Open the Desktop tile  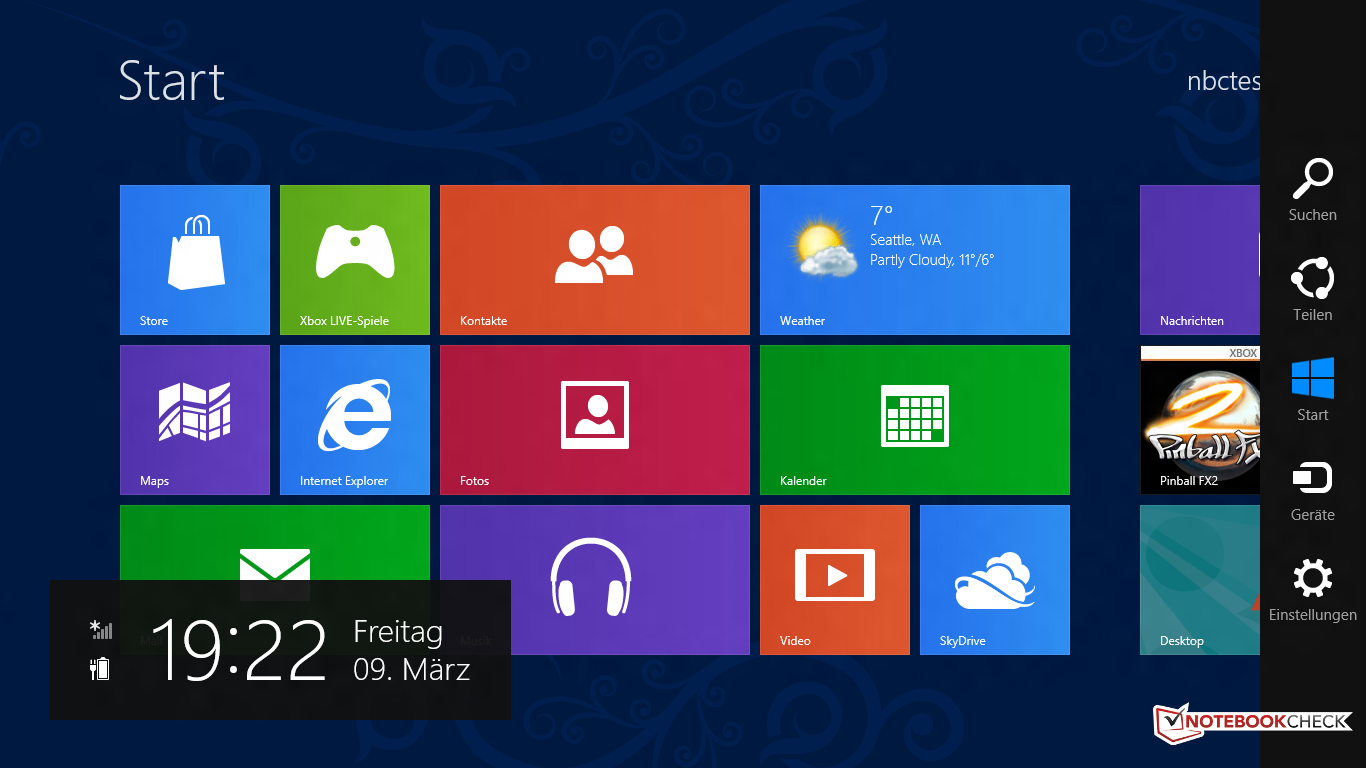tap(1200, 580)
